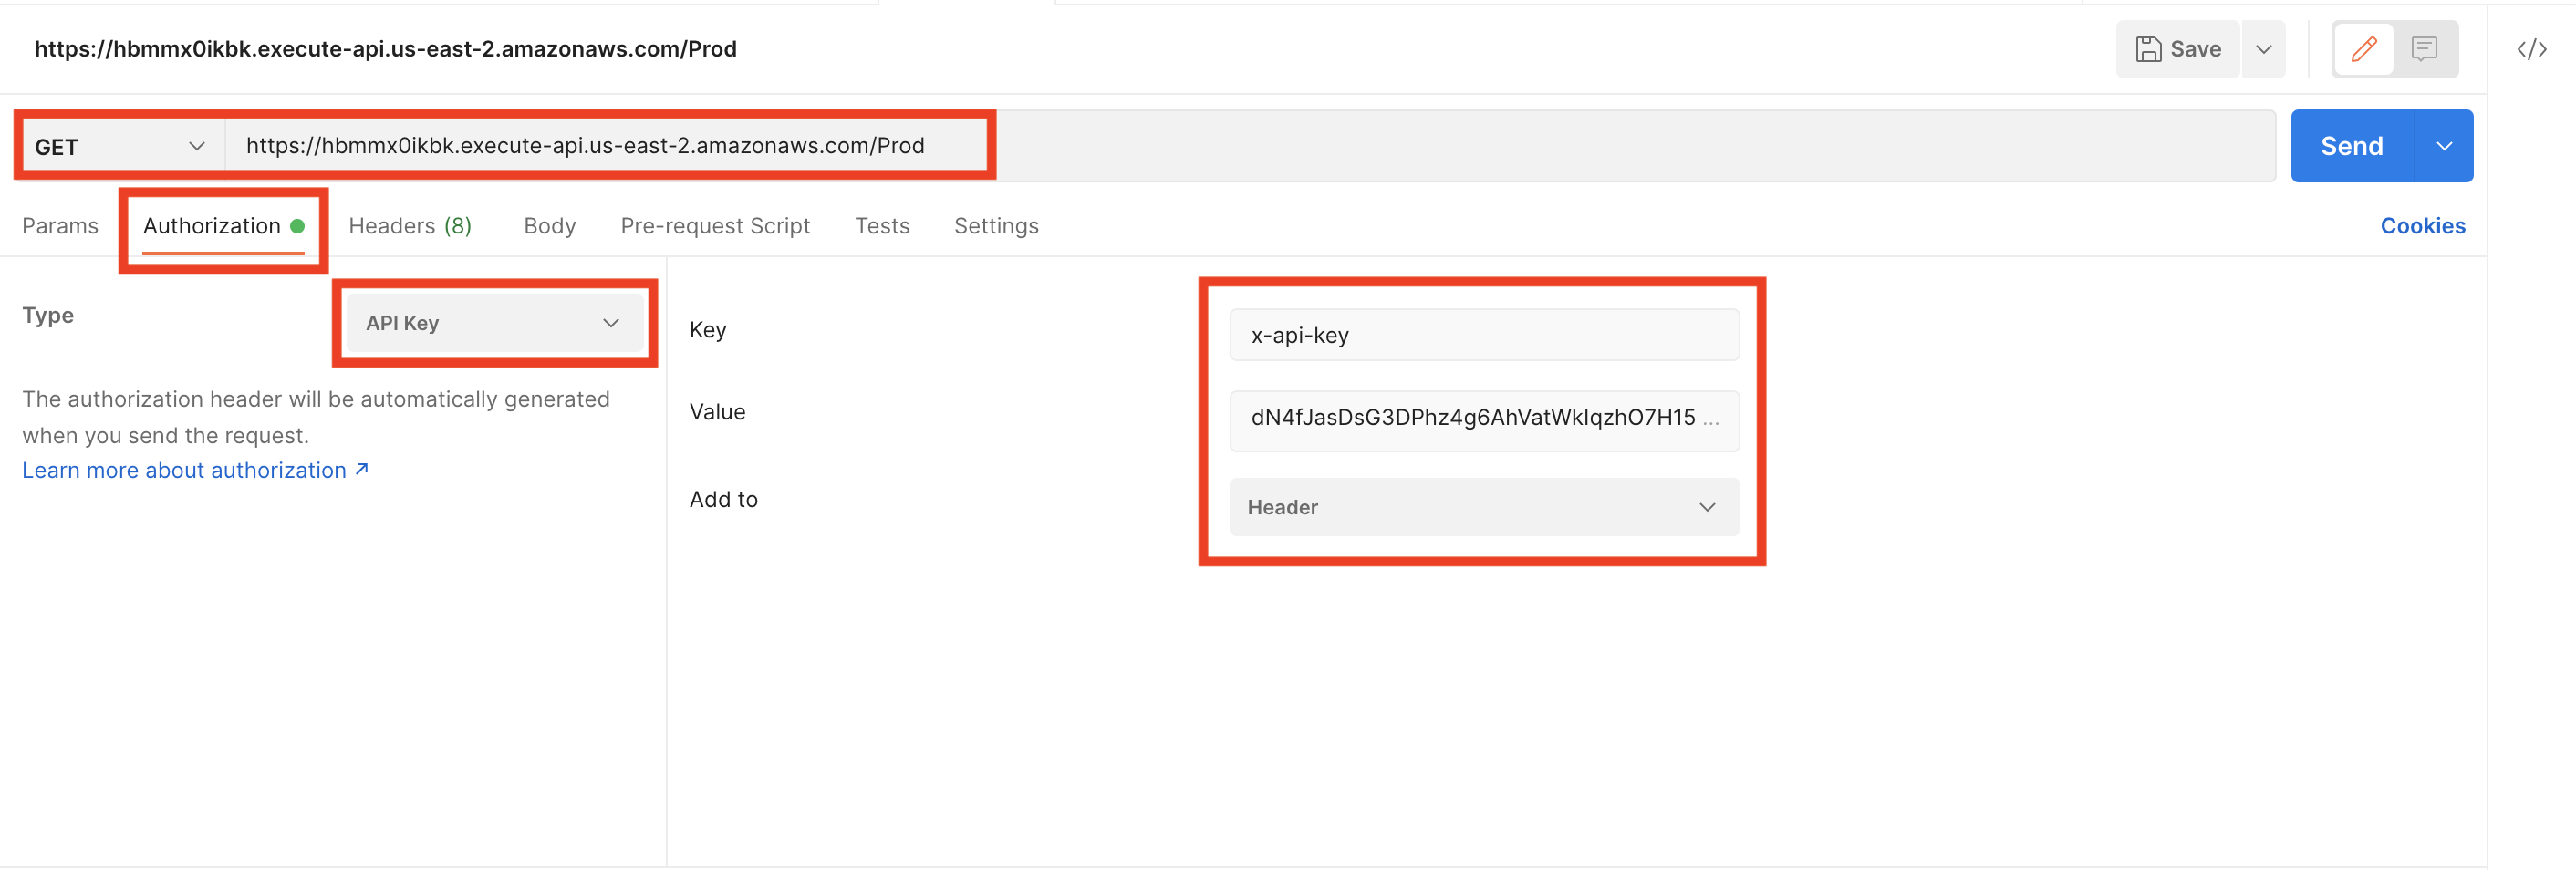Screen dimensions: 2576x870
Task: Click the pencil edit icon
Action: coord(2363,49)
